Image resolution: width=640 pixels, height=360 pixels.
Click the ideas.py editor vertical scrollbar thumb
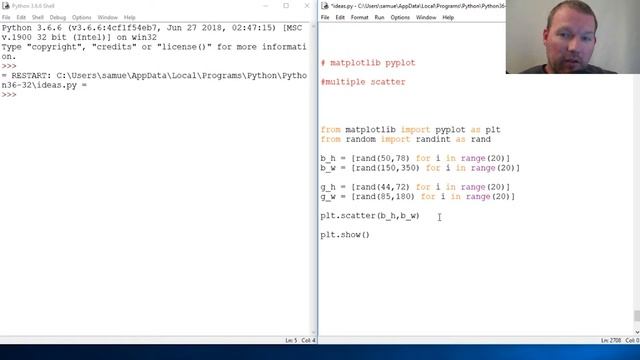pyautogui.click(x=637, y=316)
